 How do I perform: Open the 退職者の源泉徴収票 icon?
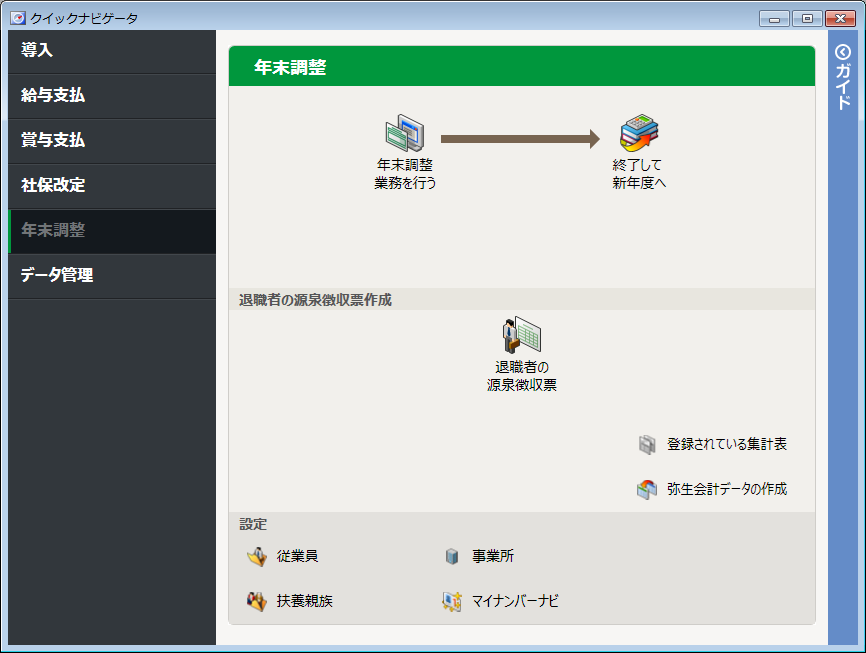(x=521, y=335)
